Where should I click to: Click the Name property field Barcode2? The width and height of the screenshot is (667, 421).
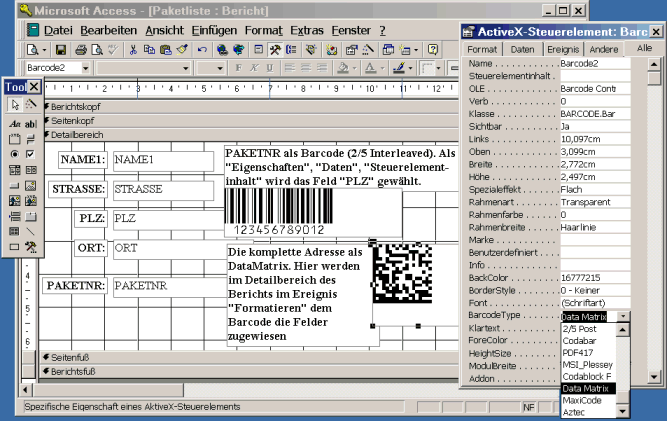pyautogui.click(x=595, y=63)
